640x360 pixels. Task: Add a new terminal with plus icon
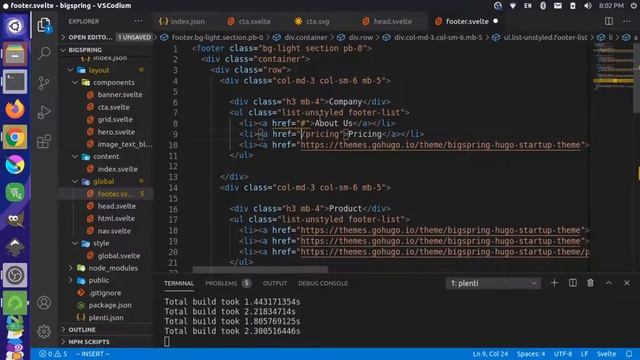pos(554,283)
